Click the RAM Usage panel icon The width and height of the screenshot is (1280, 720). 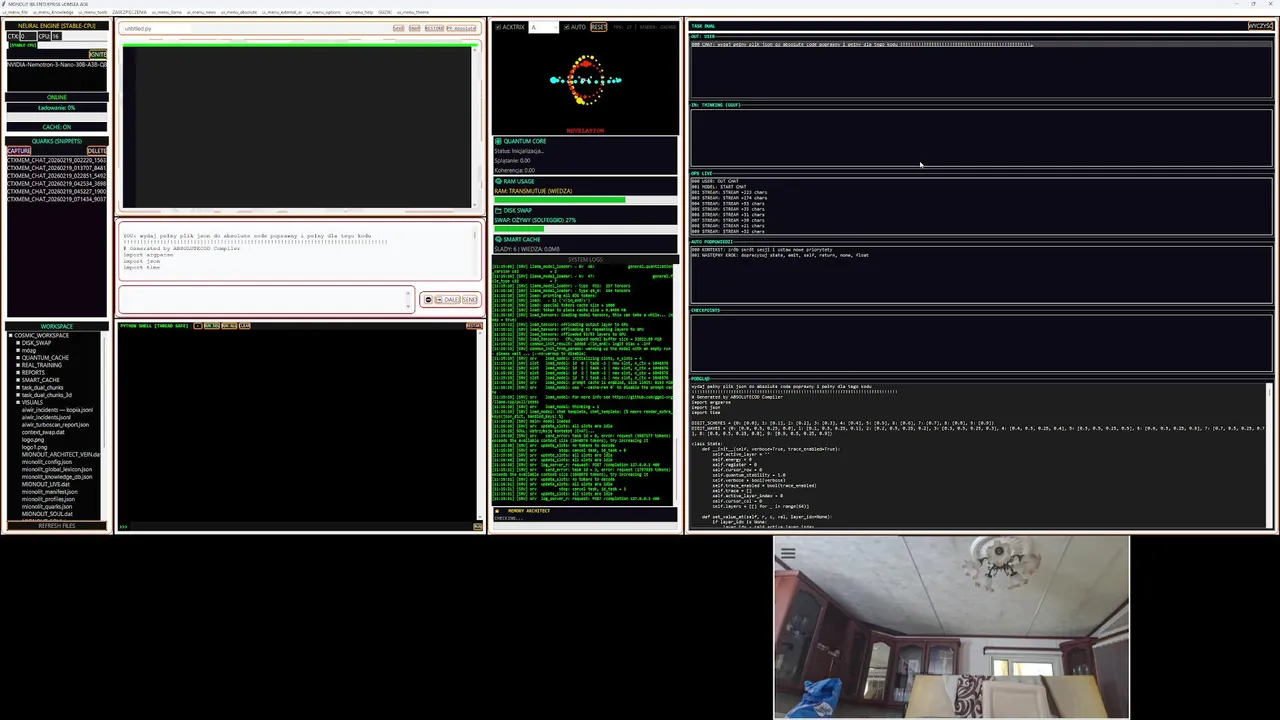point(498,181)
